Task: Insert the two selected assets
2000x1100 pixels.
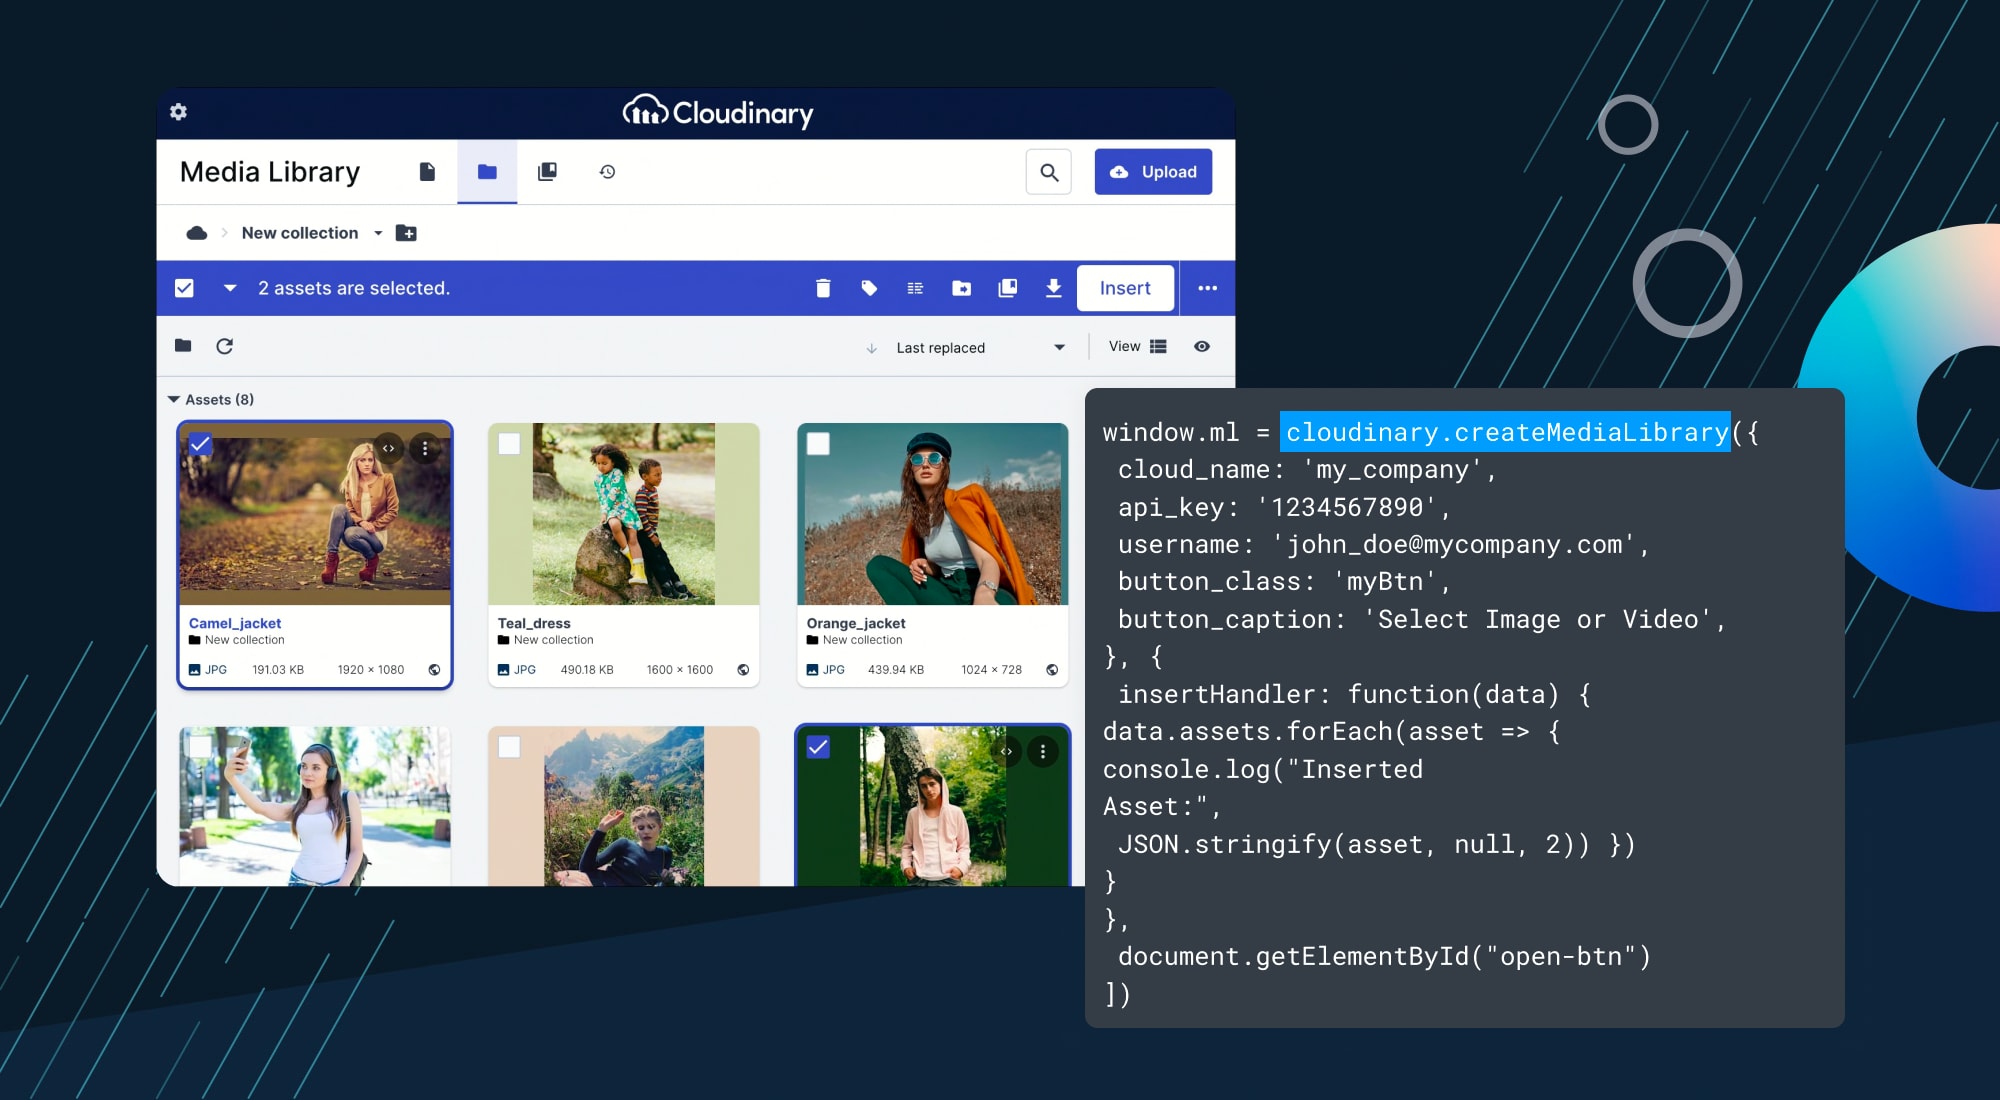Action: coord(1125,288)
